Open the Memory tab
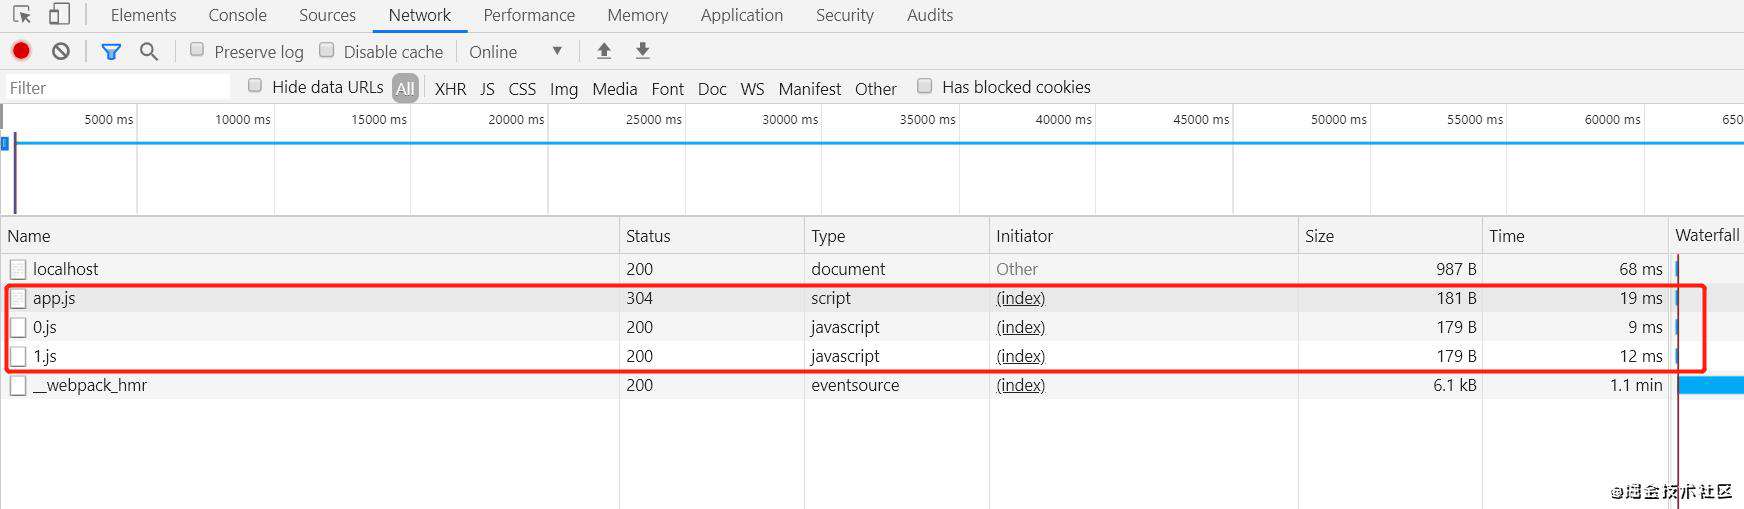This screenshot has height=509, width=1744. pyautogui.click(x=637, y=15)
